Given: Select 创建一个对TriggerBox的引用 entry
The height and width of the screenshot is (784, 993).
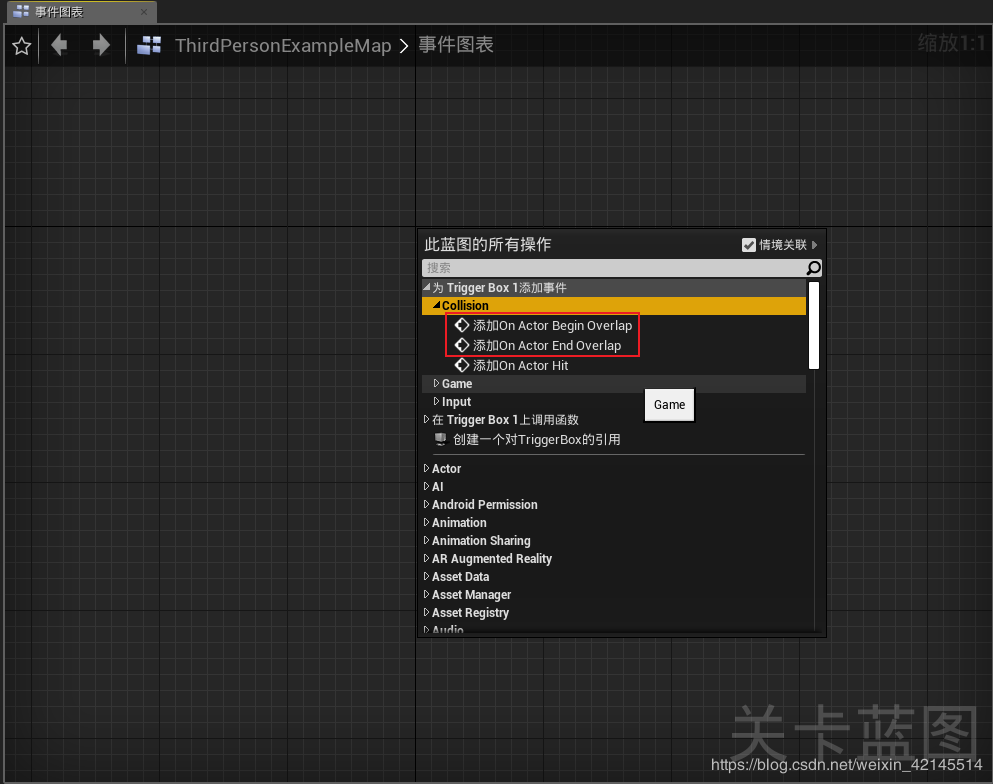Looking at the screenshot, I should 536,439.
